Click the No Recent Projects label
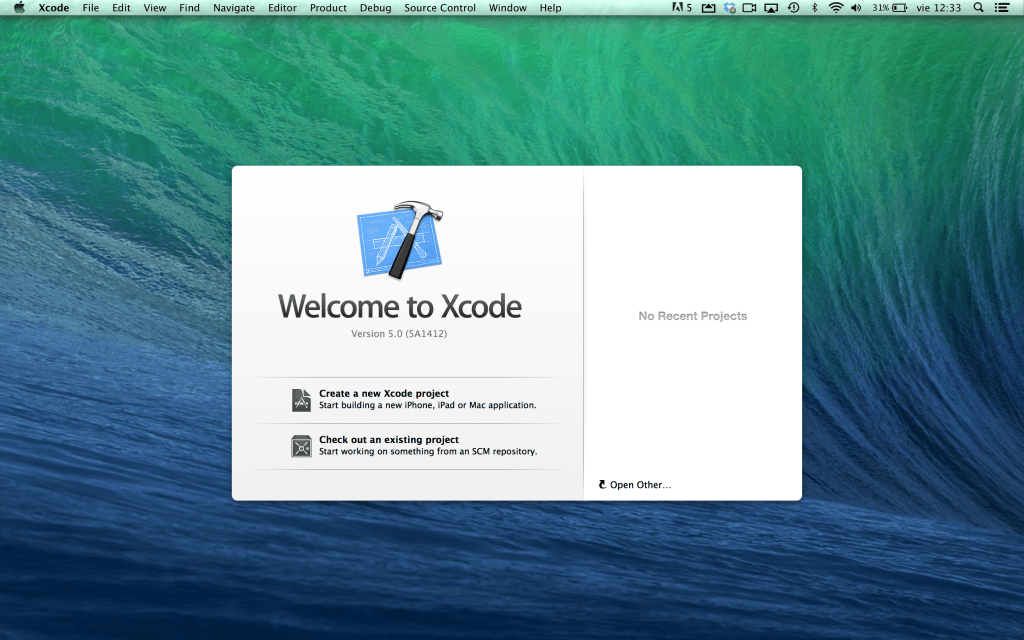The height and width of the screenshot is (640, 1024). (x=693, y=316)
